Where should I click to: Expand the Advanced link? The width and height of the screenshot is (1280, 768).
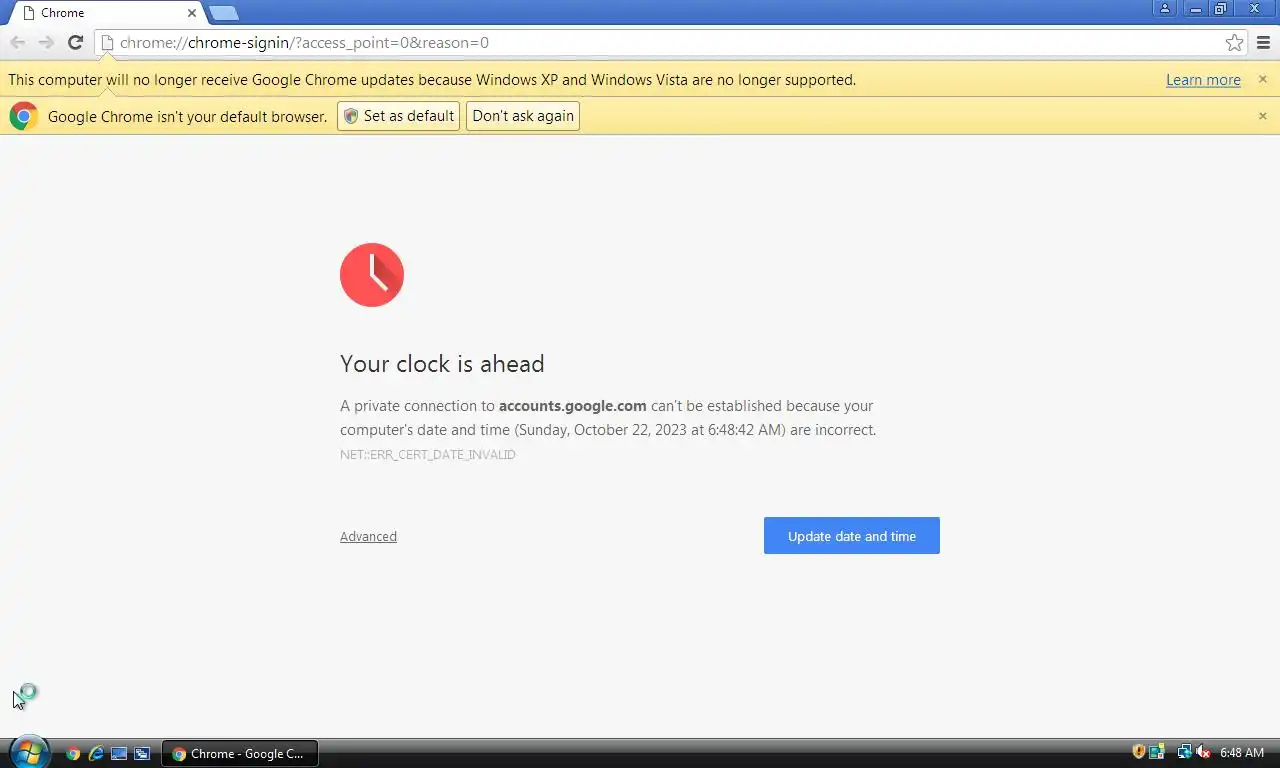point(368,536)
